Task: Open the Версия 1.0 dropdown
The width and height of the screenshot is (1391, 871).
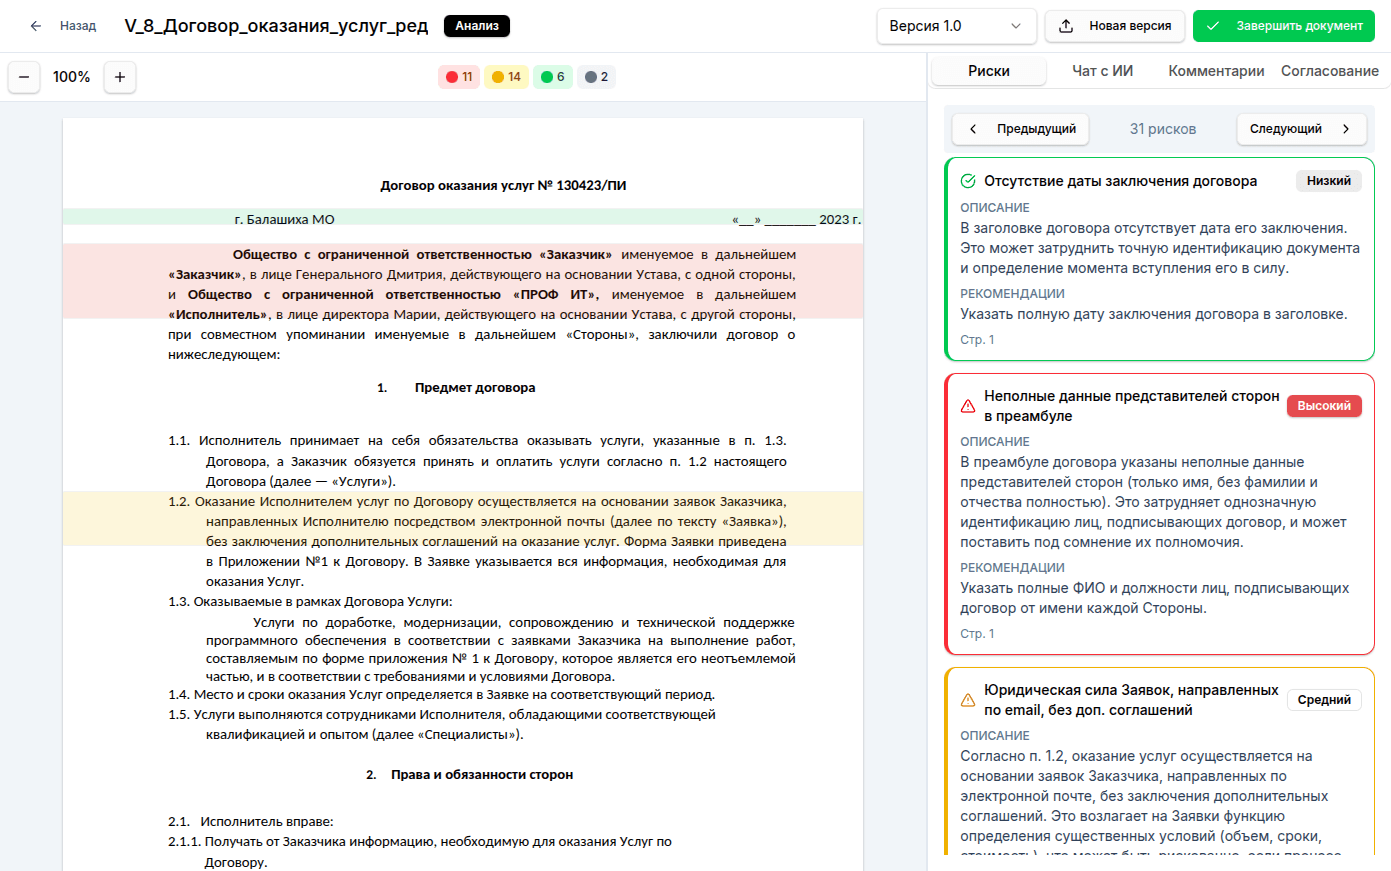Action: pyautogui.click(x=956, y=26)
